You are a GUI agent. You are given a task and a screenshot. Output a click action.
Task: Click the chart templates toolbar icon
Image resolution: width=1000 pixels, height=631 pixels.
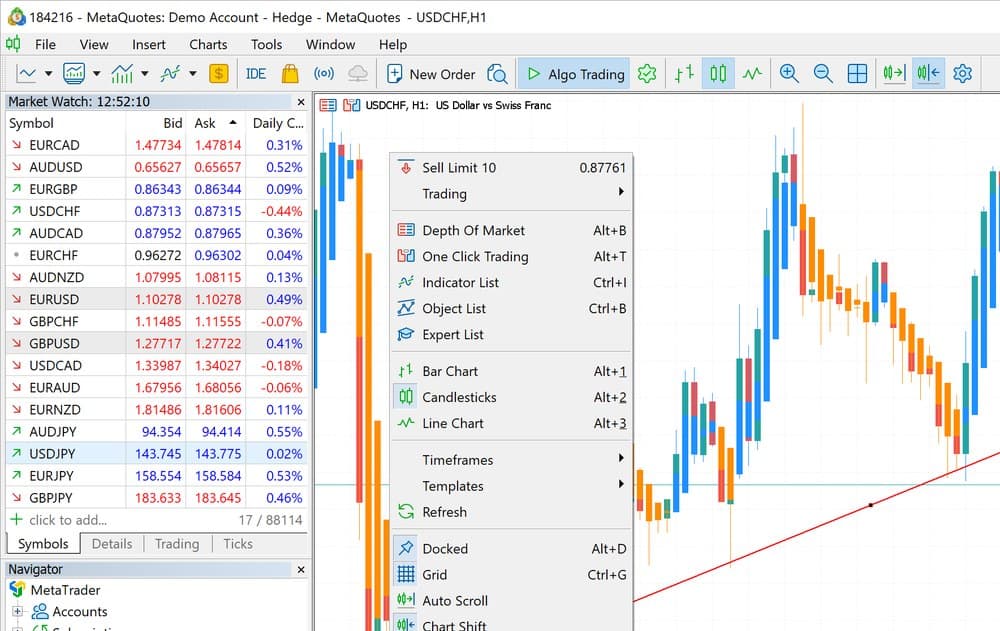pyautogui.click(x=74, y=74)
